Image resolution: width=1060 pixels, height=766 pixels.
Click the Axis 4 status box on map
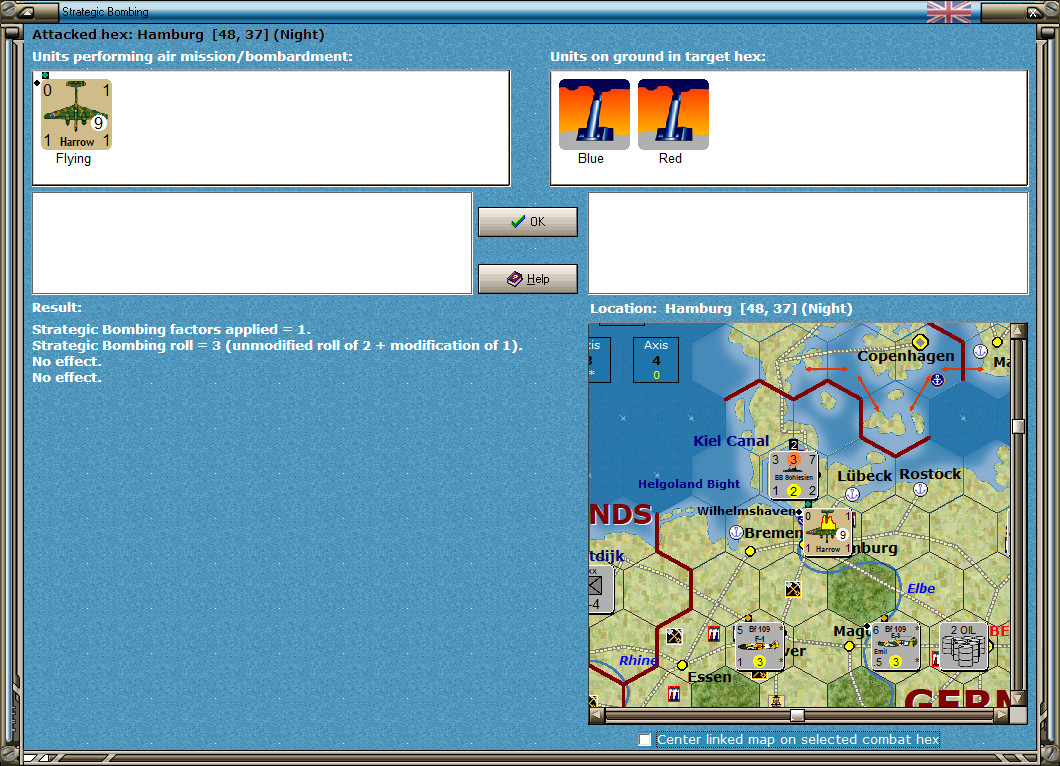pyautogui.click(x=656, y=360)
